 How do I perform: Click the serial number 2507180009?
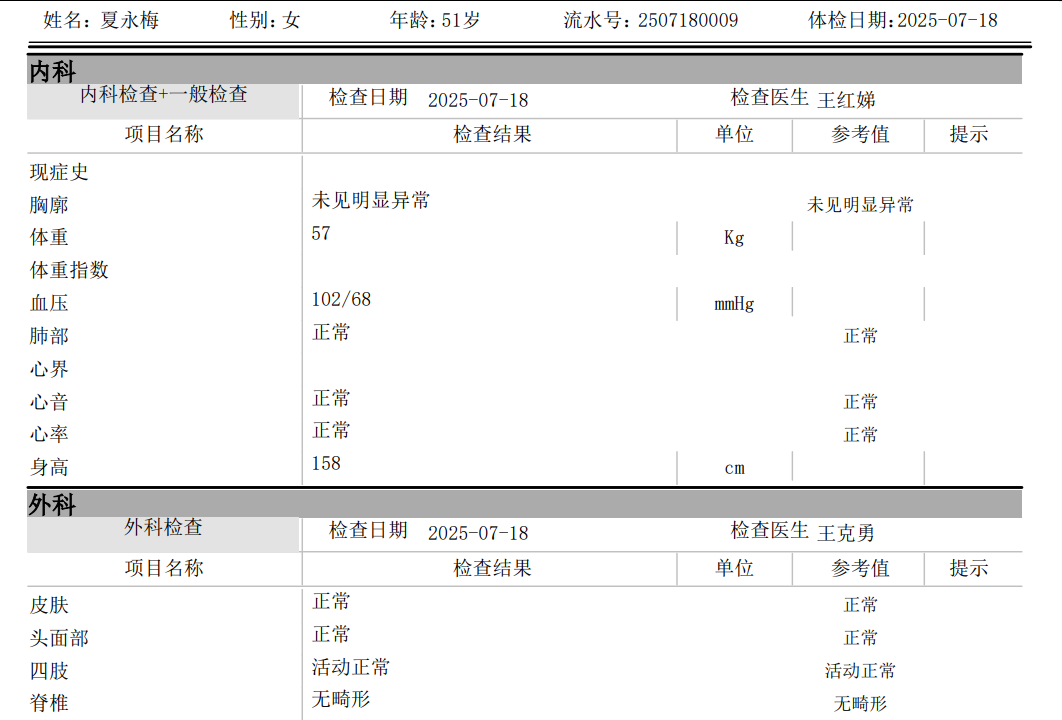click(688, 20)
